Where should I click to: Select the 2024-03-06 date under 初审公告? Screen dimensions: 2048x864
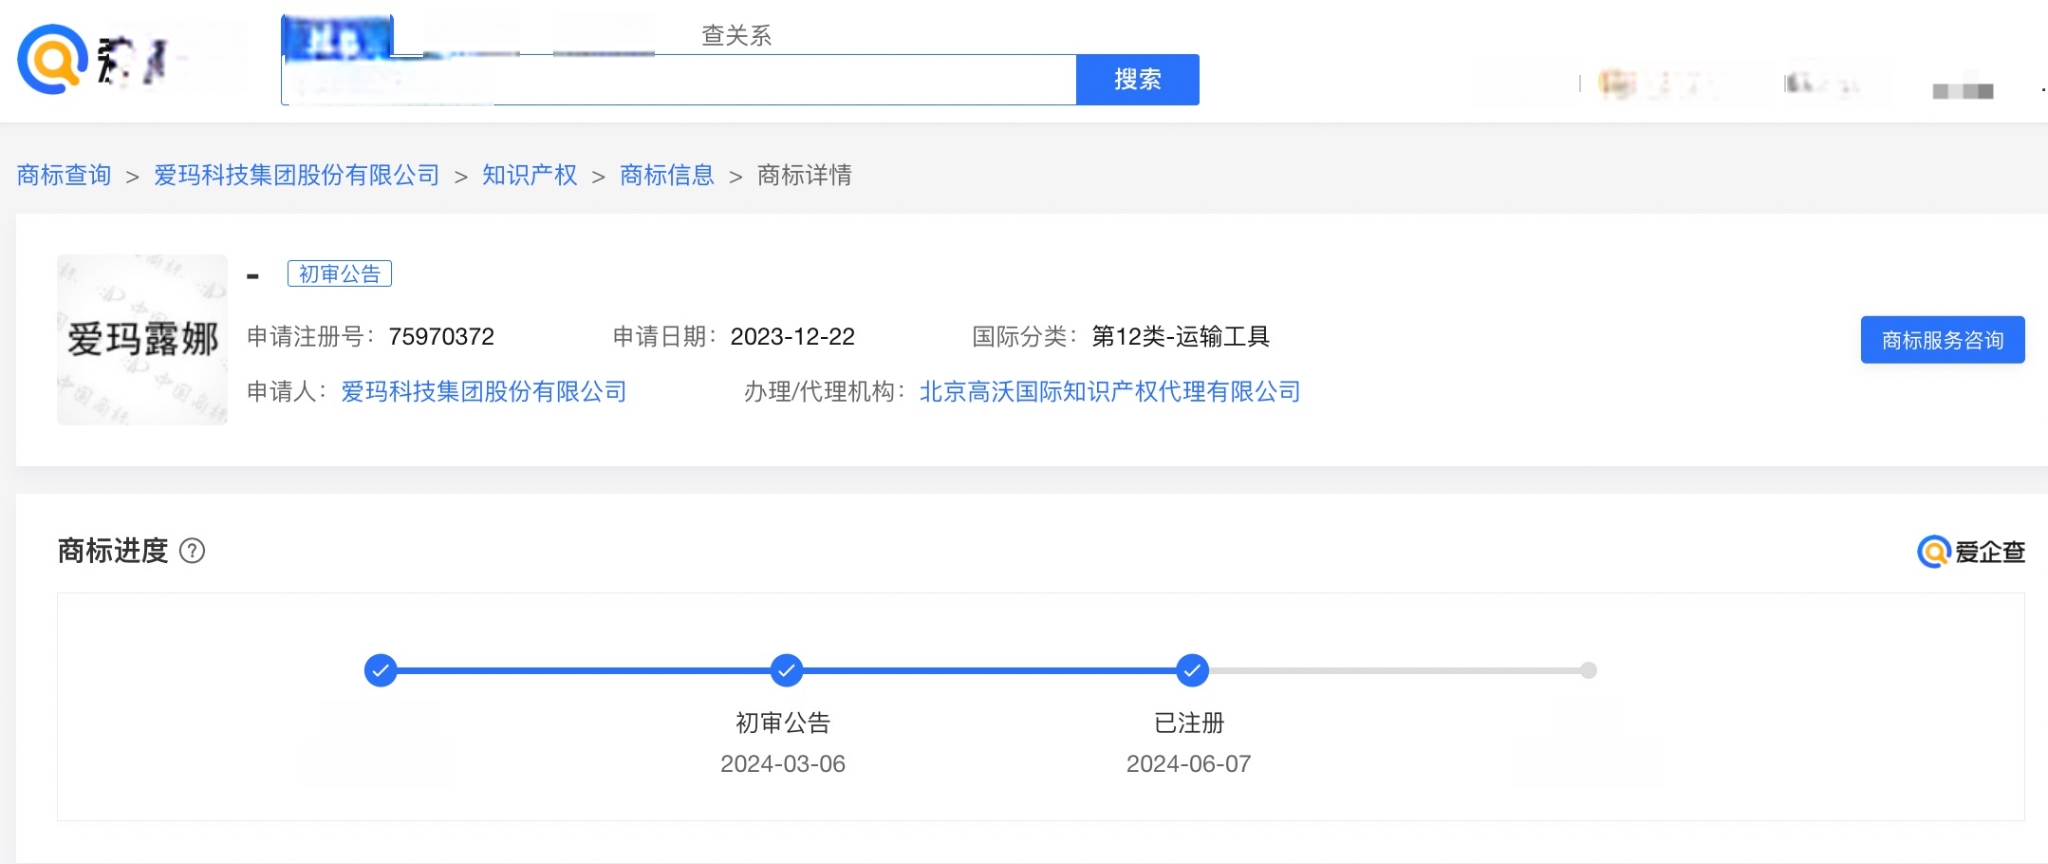click(783, 764)
